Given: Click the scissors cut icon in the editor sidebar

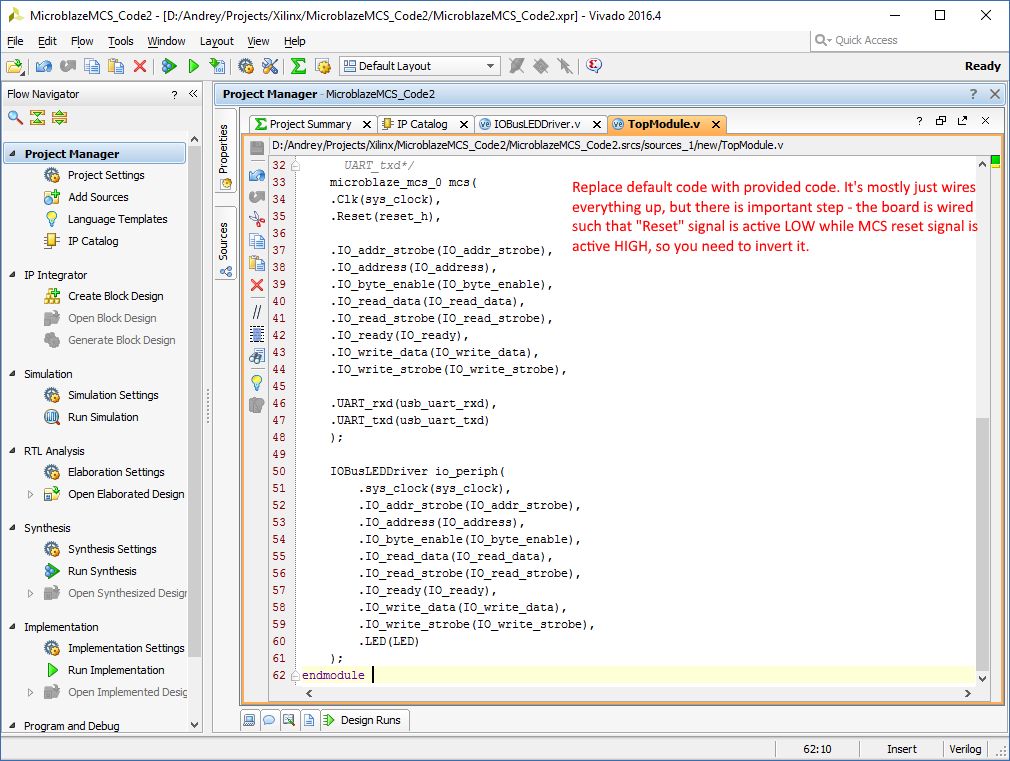Looking at the screenshot, I should tap(257, 220).
